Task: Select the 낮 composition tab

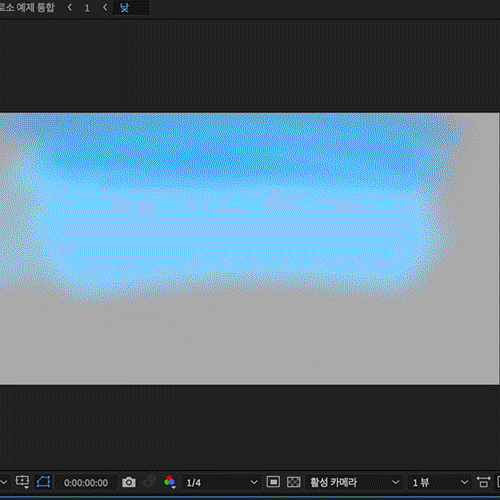Action: pyautogui.click(x=124, y=8)
